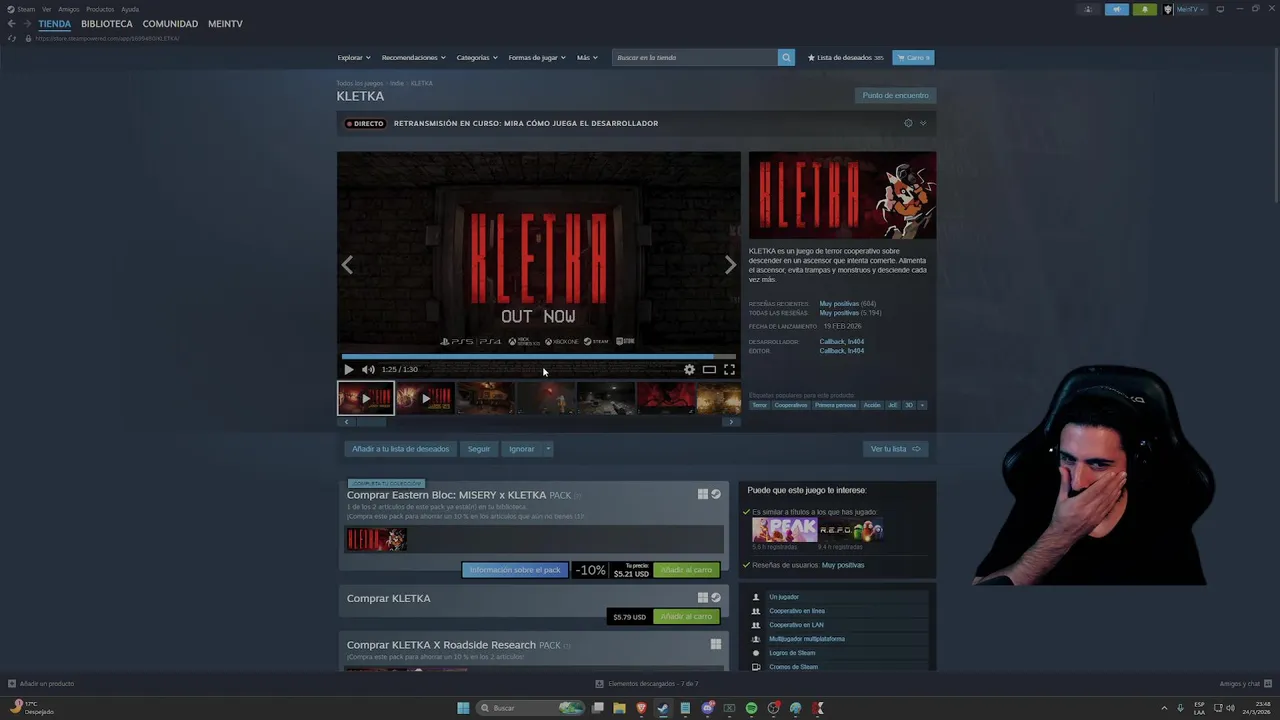The width and height of the screenshot is (1280, 720).
Task: Open Spotify from the taskbar
Action: pyautogui.click(x=751, y=708)
